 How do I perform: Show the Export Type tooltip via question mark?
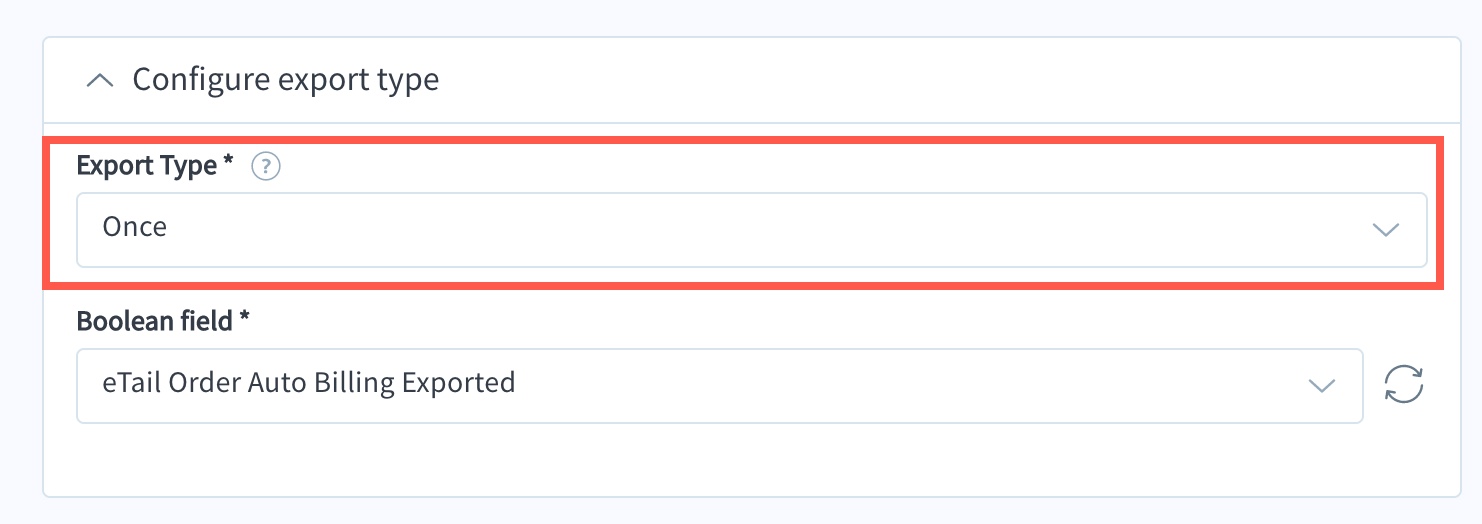265,167
